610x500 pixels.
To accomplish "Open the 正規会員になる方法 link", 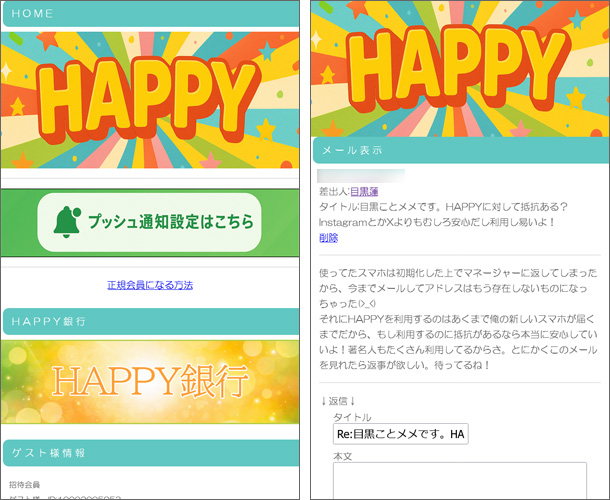I will tap(150, 285).
